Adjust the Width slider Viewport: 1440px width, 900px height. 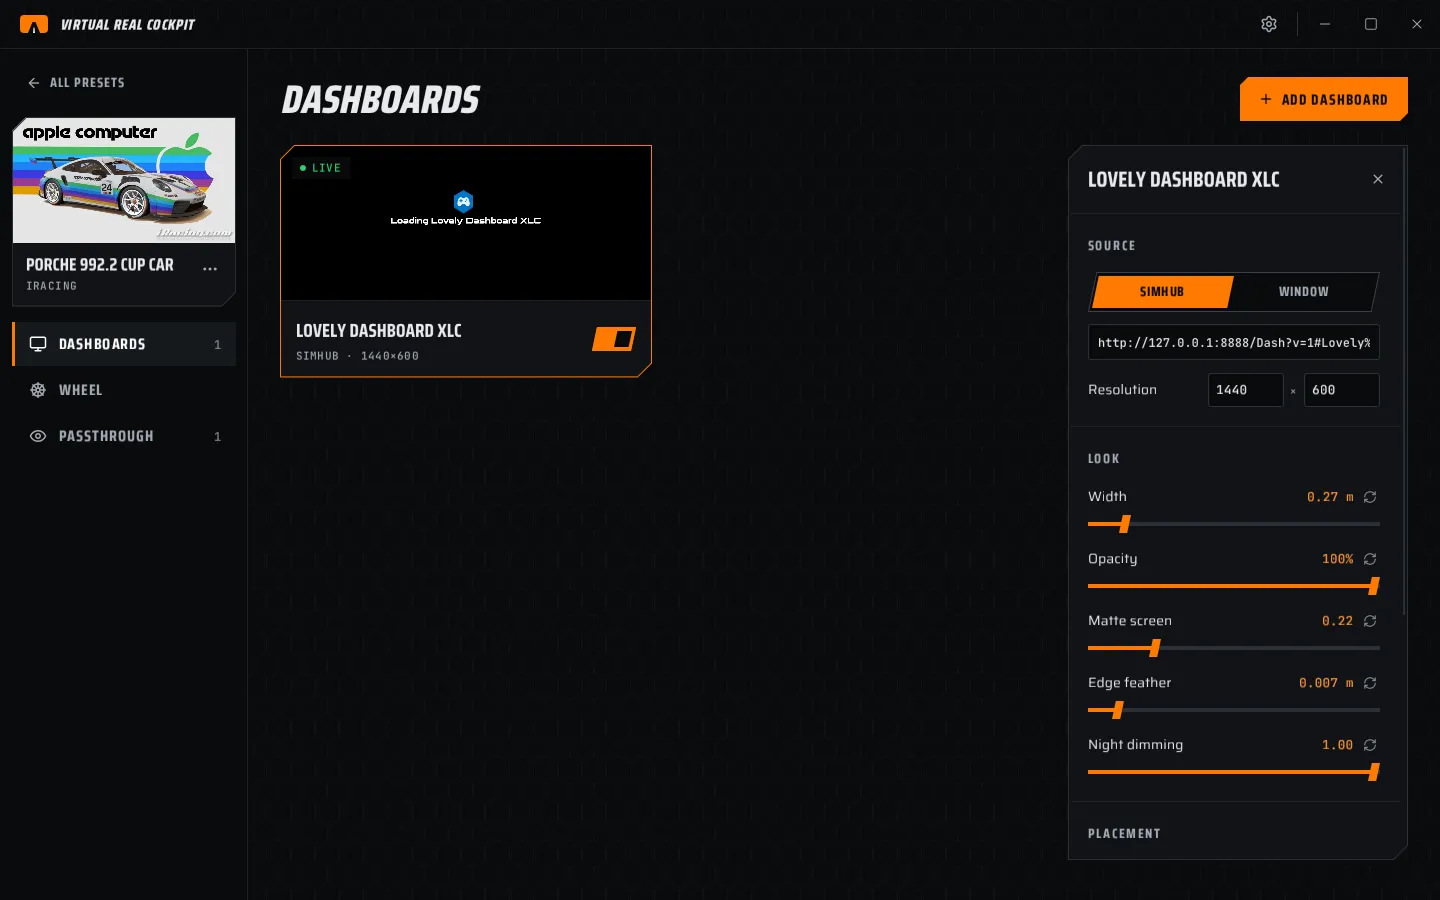[1234, 524]
